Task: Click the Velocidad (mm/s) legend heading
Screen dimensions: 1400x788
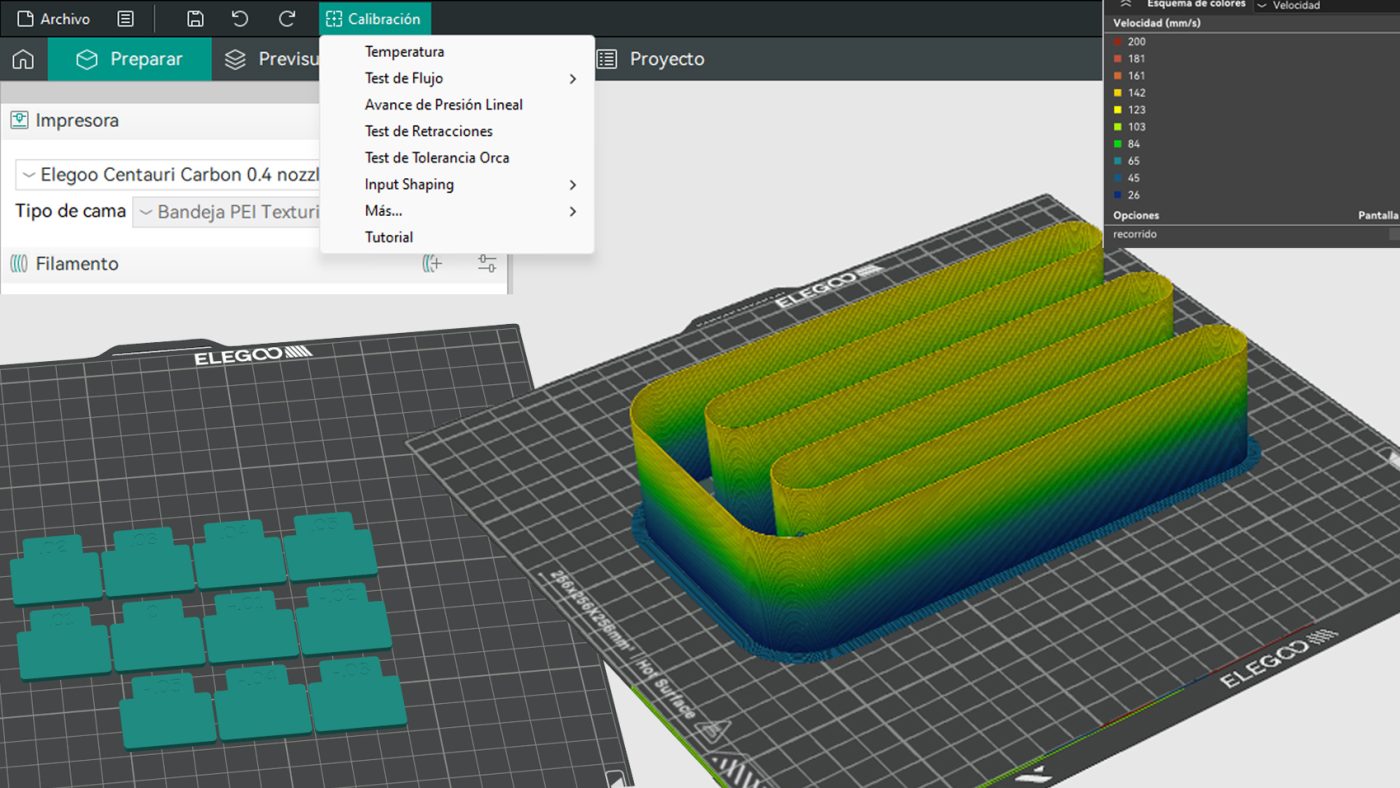Action: (x=1157, y=23)
